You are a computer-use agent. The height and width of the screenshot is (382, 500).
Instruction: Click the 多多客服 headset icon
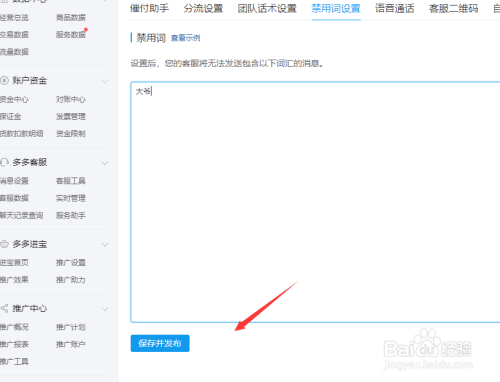point(4,162)
